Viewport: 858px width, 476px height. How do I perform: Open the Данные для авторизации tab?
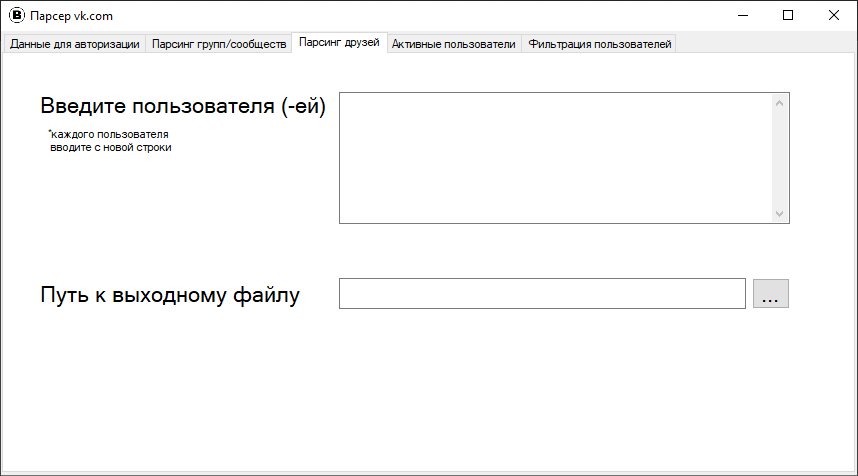(x=75, y=44)
